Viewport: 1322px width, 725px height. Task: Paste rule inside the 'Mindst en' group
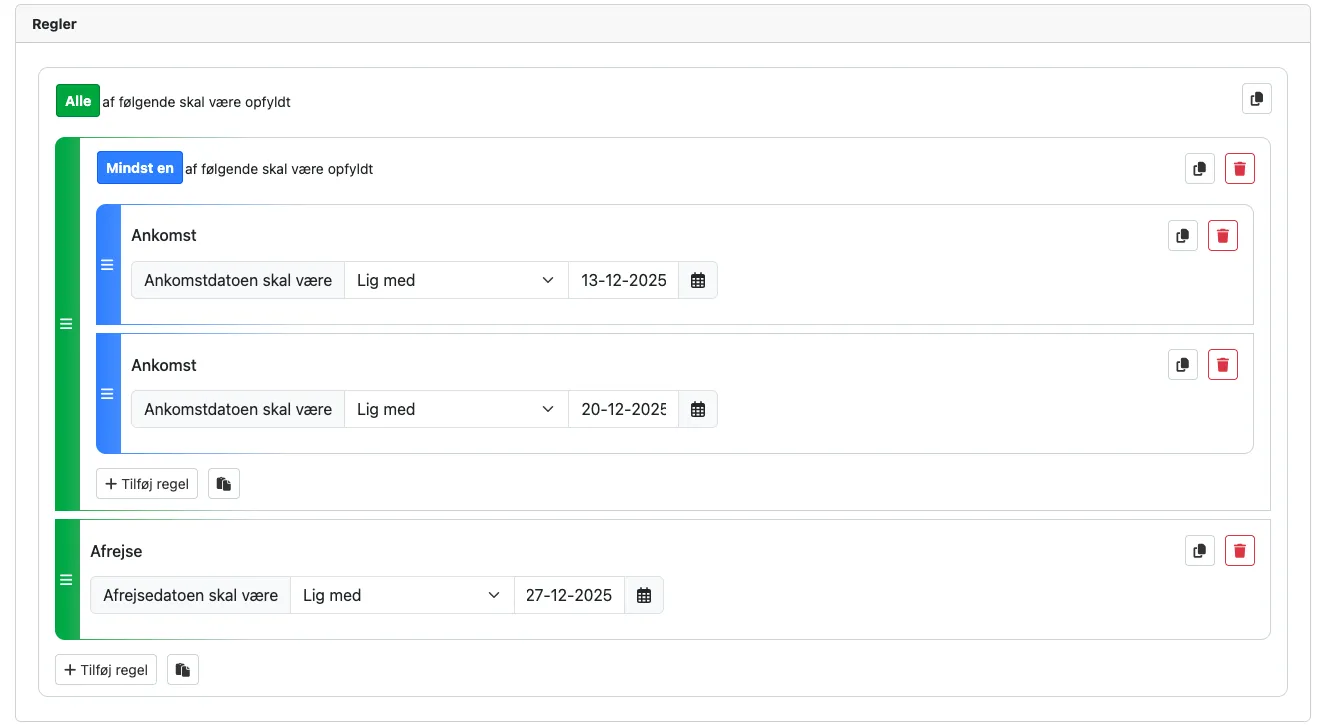pos(224,484)
